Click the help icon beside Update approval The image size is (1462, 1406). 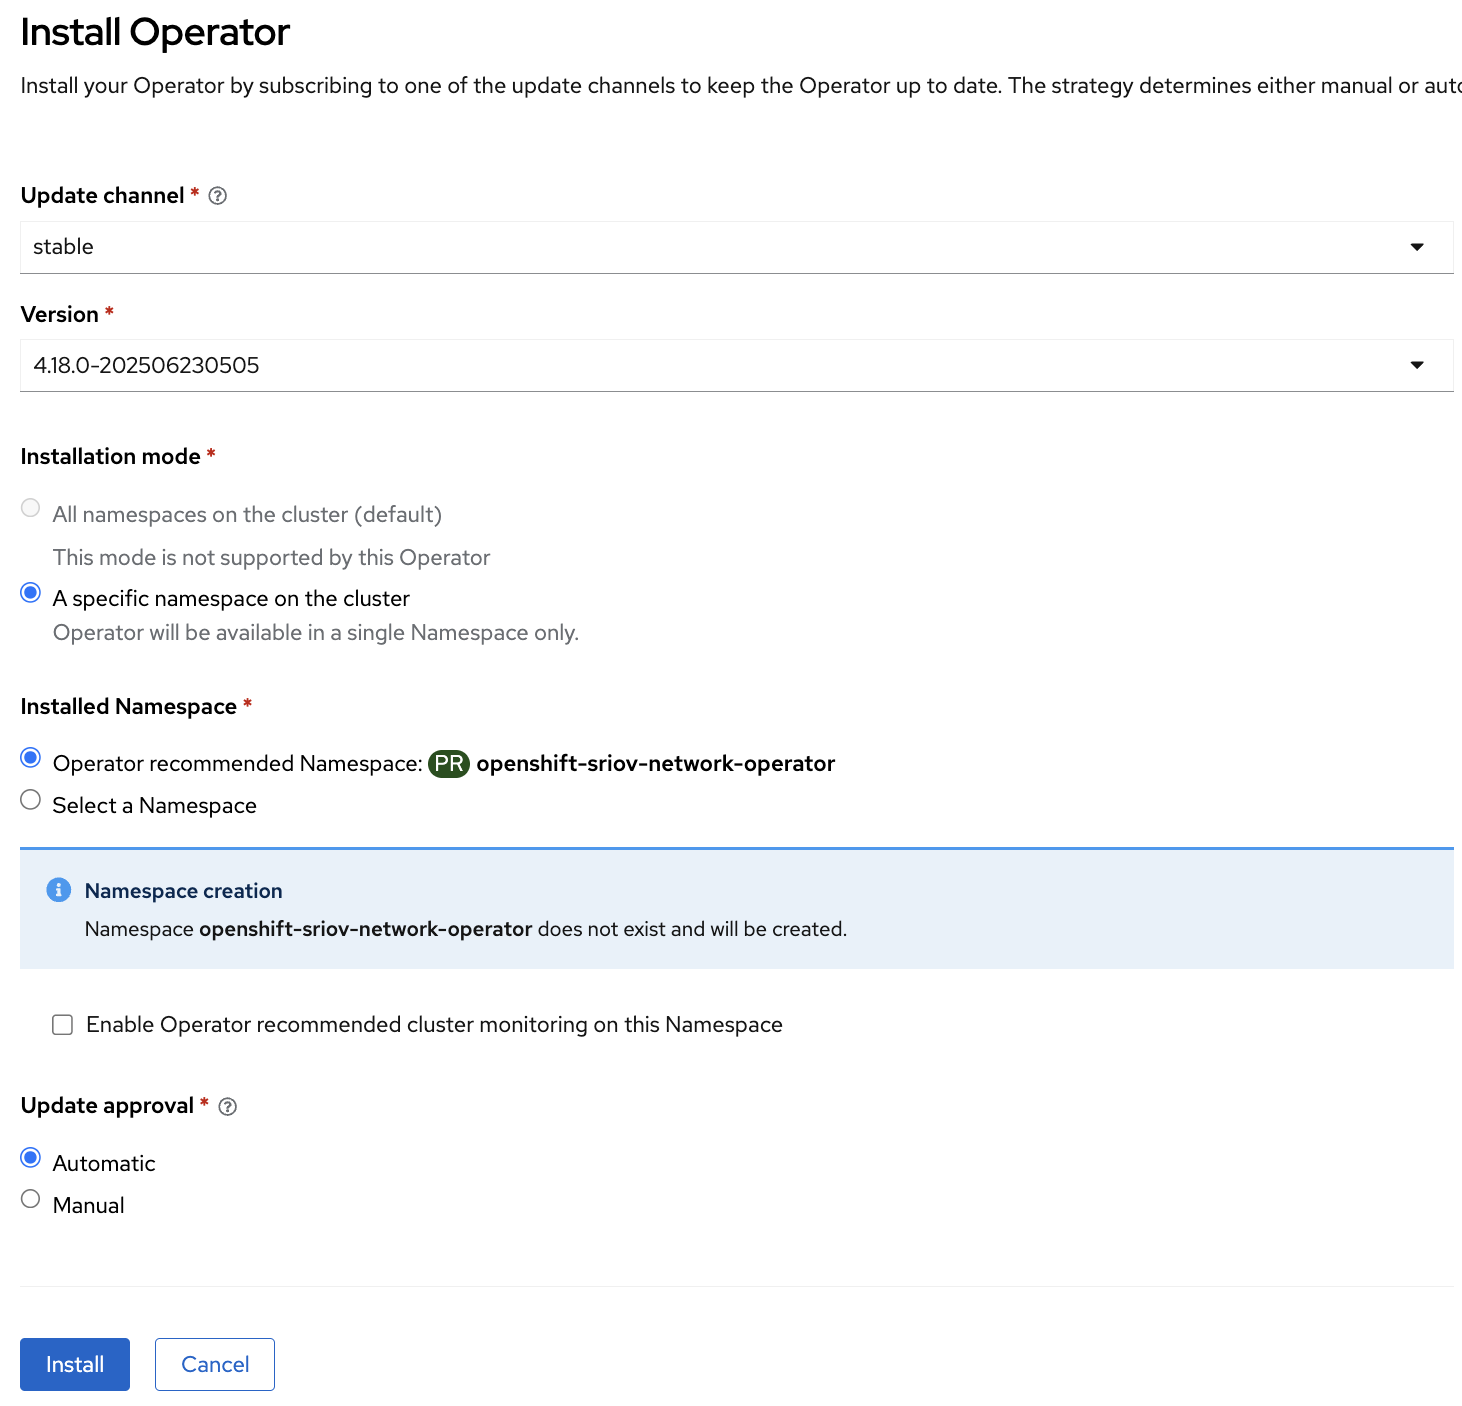(227, 1106)
